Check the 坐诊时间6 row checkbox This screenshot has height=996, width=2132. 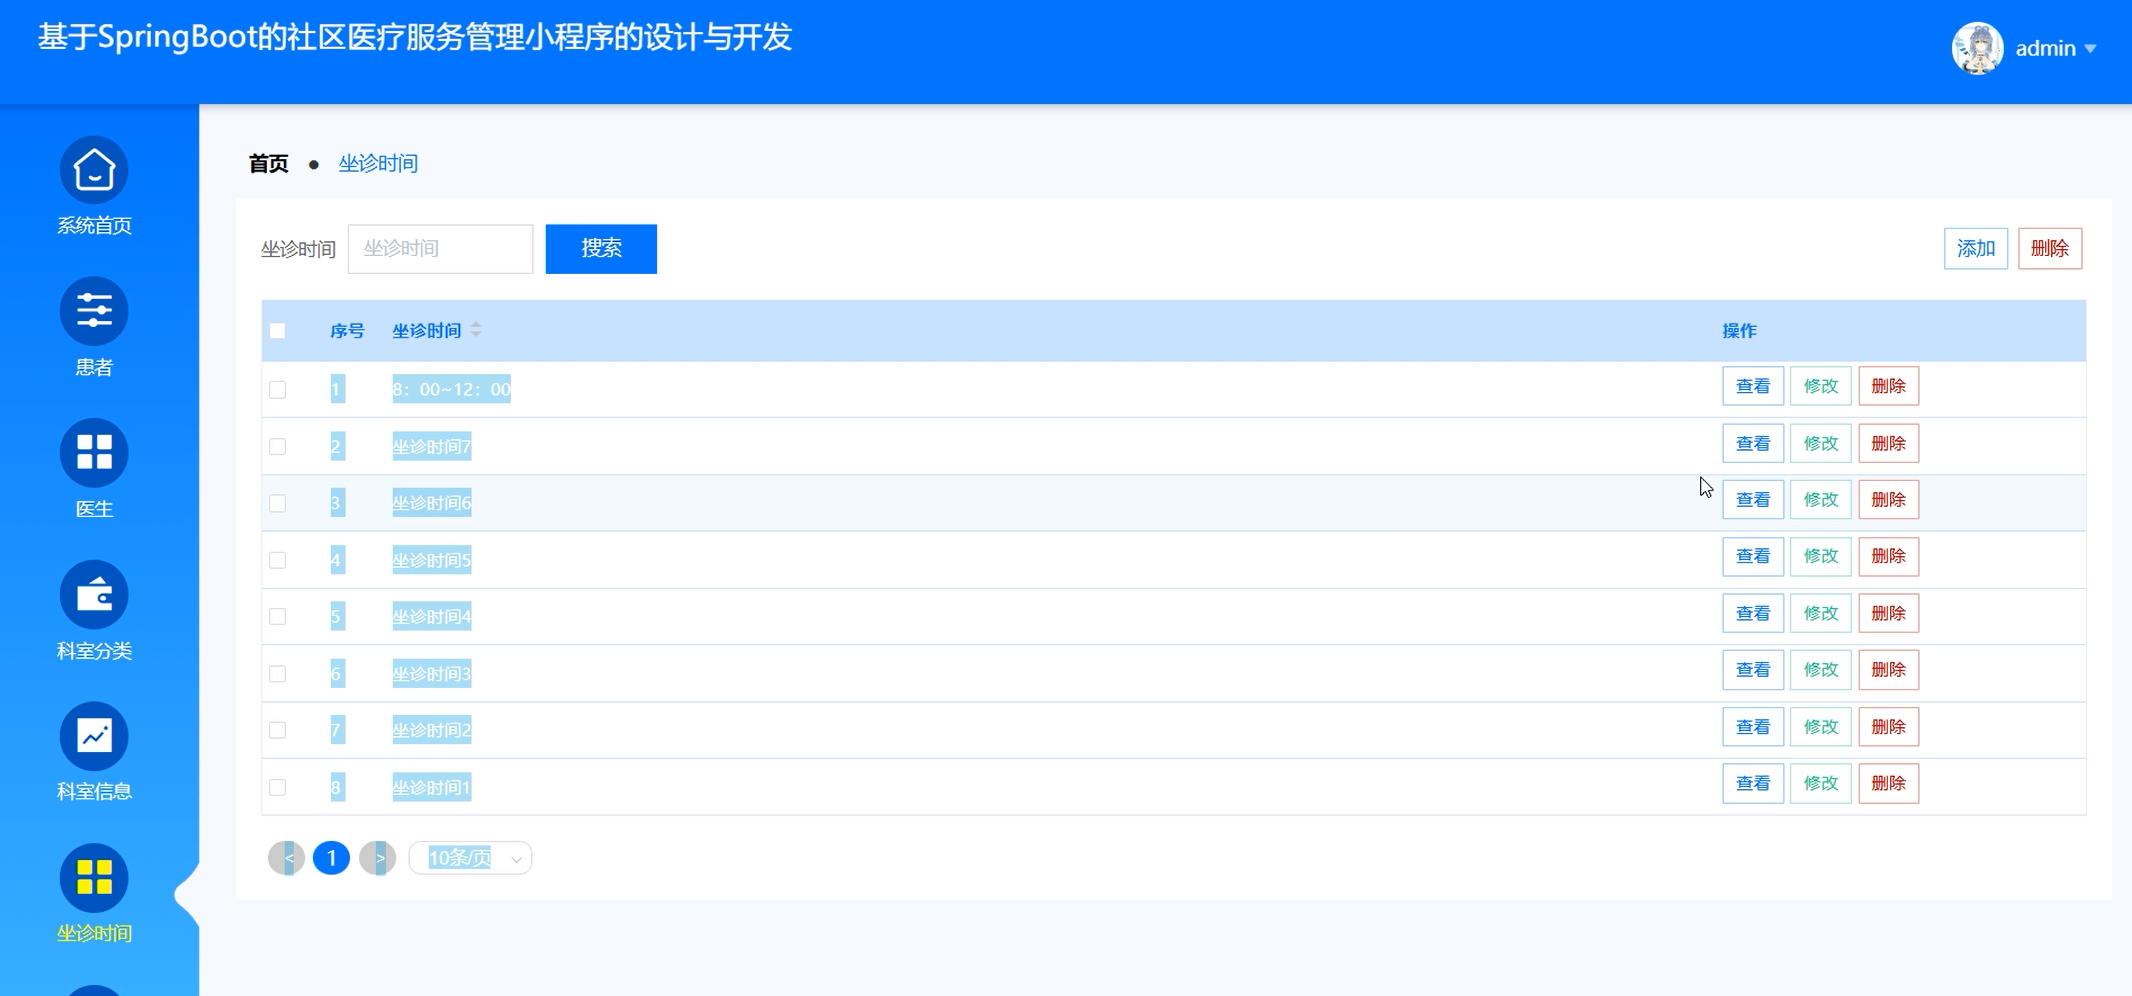click(278, 503)
